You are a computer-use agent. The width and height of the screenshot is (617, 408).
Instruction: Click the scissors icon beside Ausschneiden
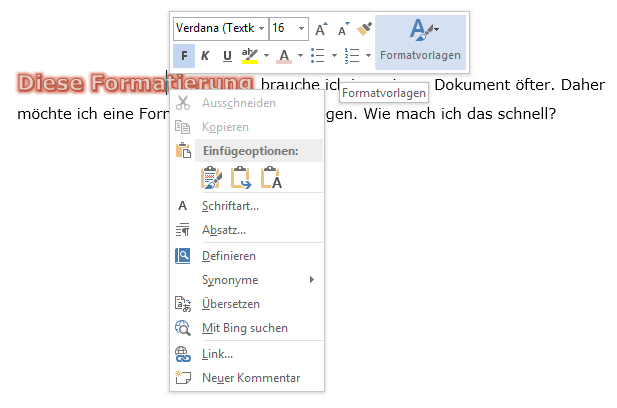(183, 103)
